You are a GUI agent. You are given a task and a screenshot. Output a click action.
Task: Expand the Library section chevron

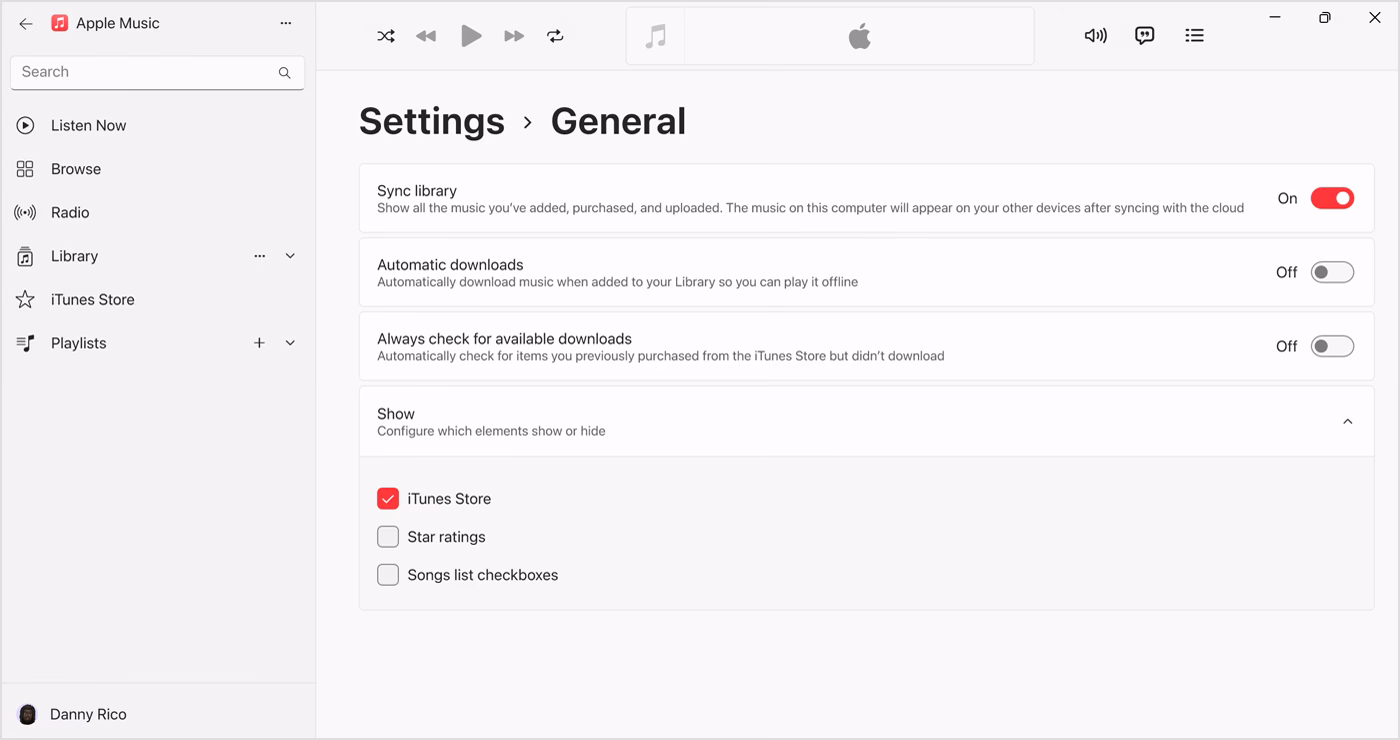[x=290, y=256]
